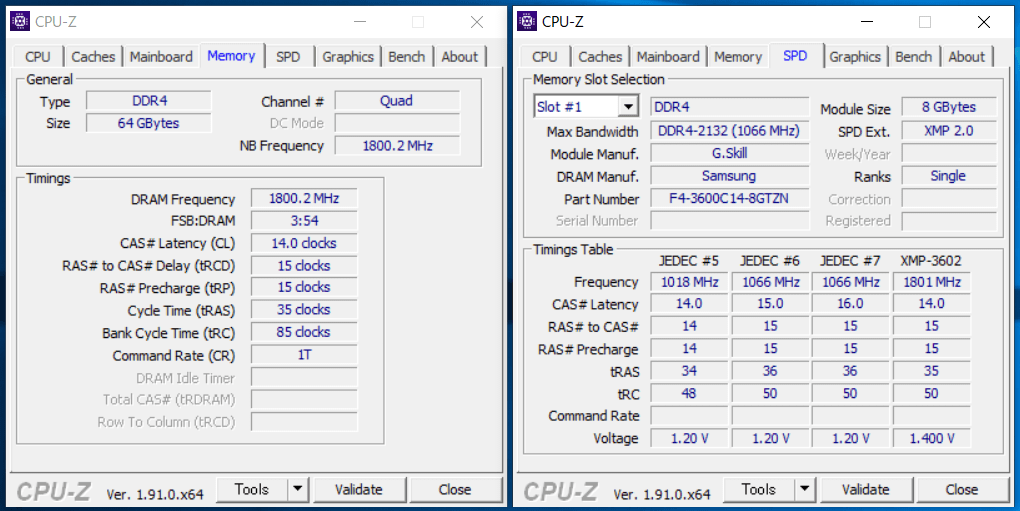This screenshot has width=1020, height=511.
Task: Click the G.Skill module manufacturer field
Action: pyautogui.click(x=730, y=153)
